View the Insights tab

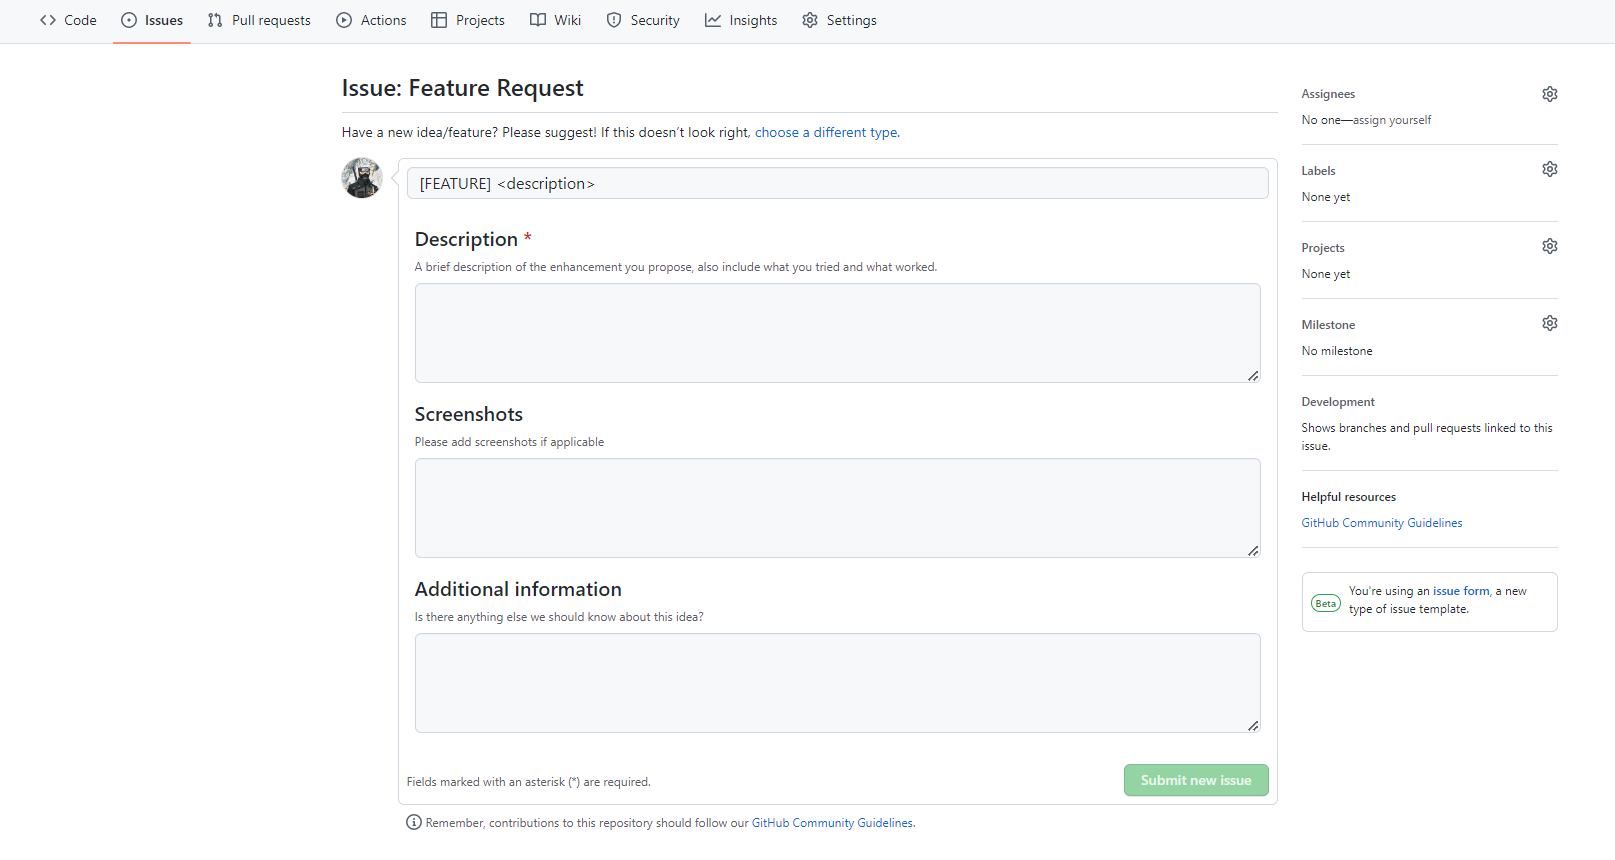(741, 20)
